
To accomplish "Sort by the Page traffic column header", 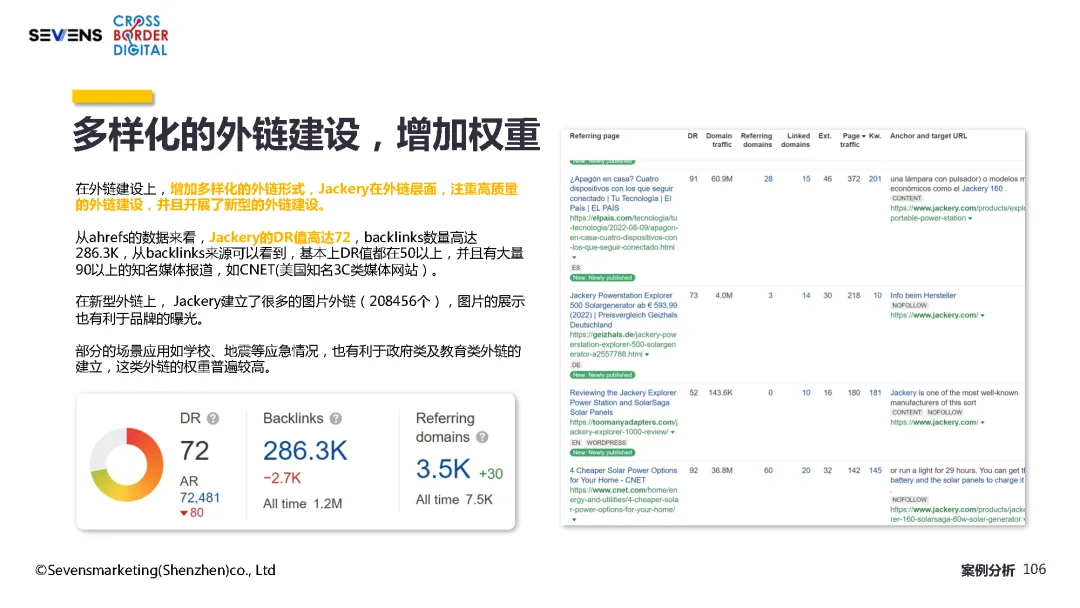I will pyautogui.click(x=853, y=140).
